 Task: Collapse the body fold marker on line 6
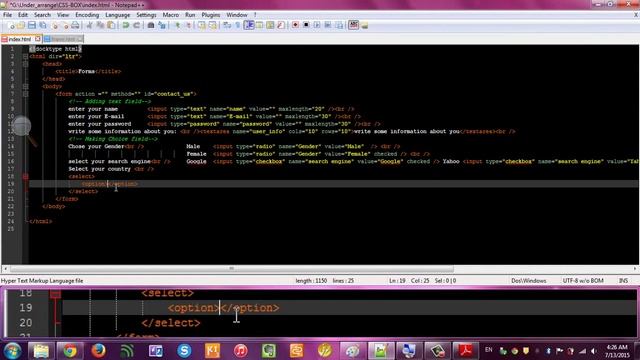(x=25, y=86)
